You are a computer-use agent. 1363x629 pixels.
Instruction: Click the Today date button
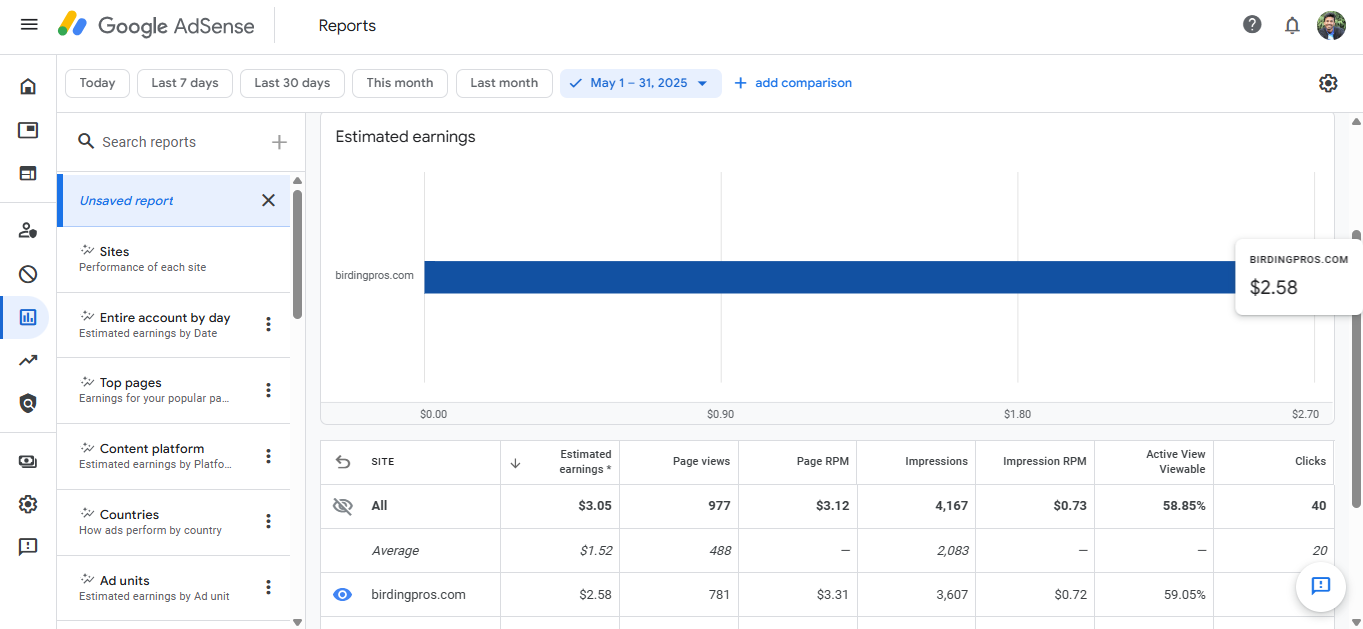pyautogui.click(x=97, y=83)
